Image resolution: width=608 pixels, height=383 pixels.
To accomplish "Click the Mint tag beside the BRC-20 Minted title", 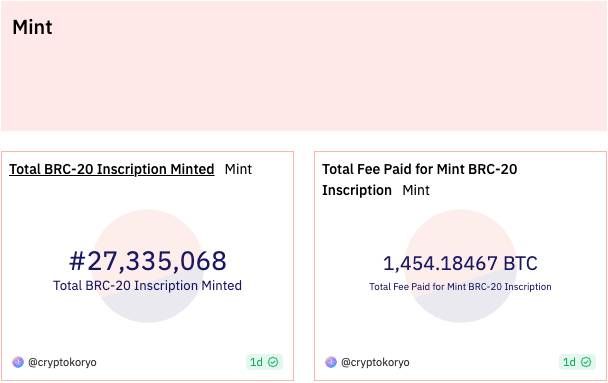I will [238, 169].
